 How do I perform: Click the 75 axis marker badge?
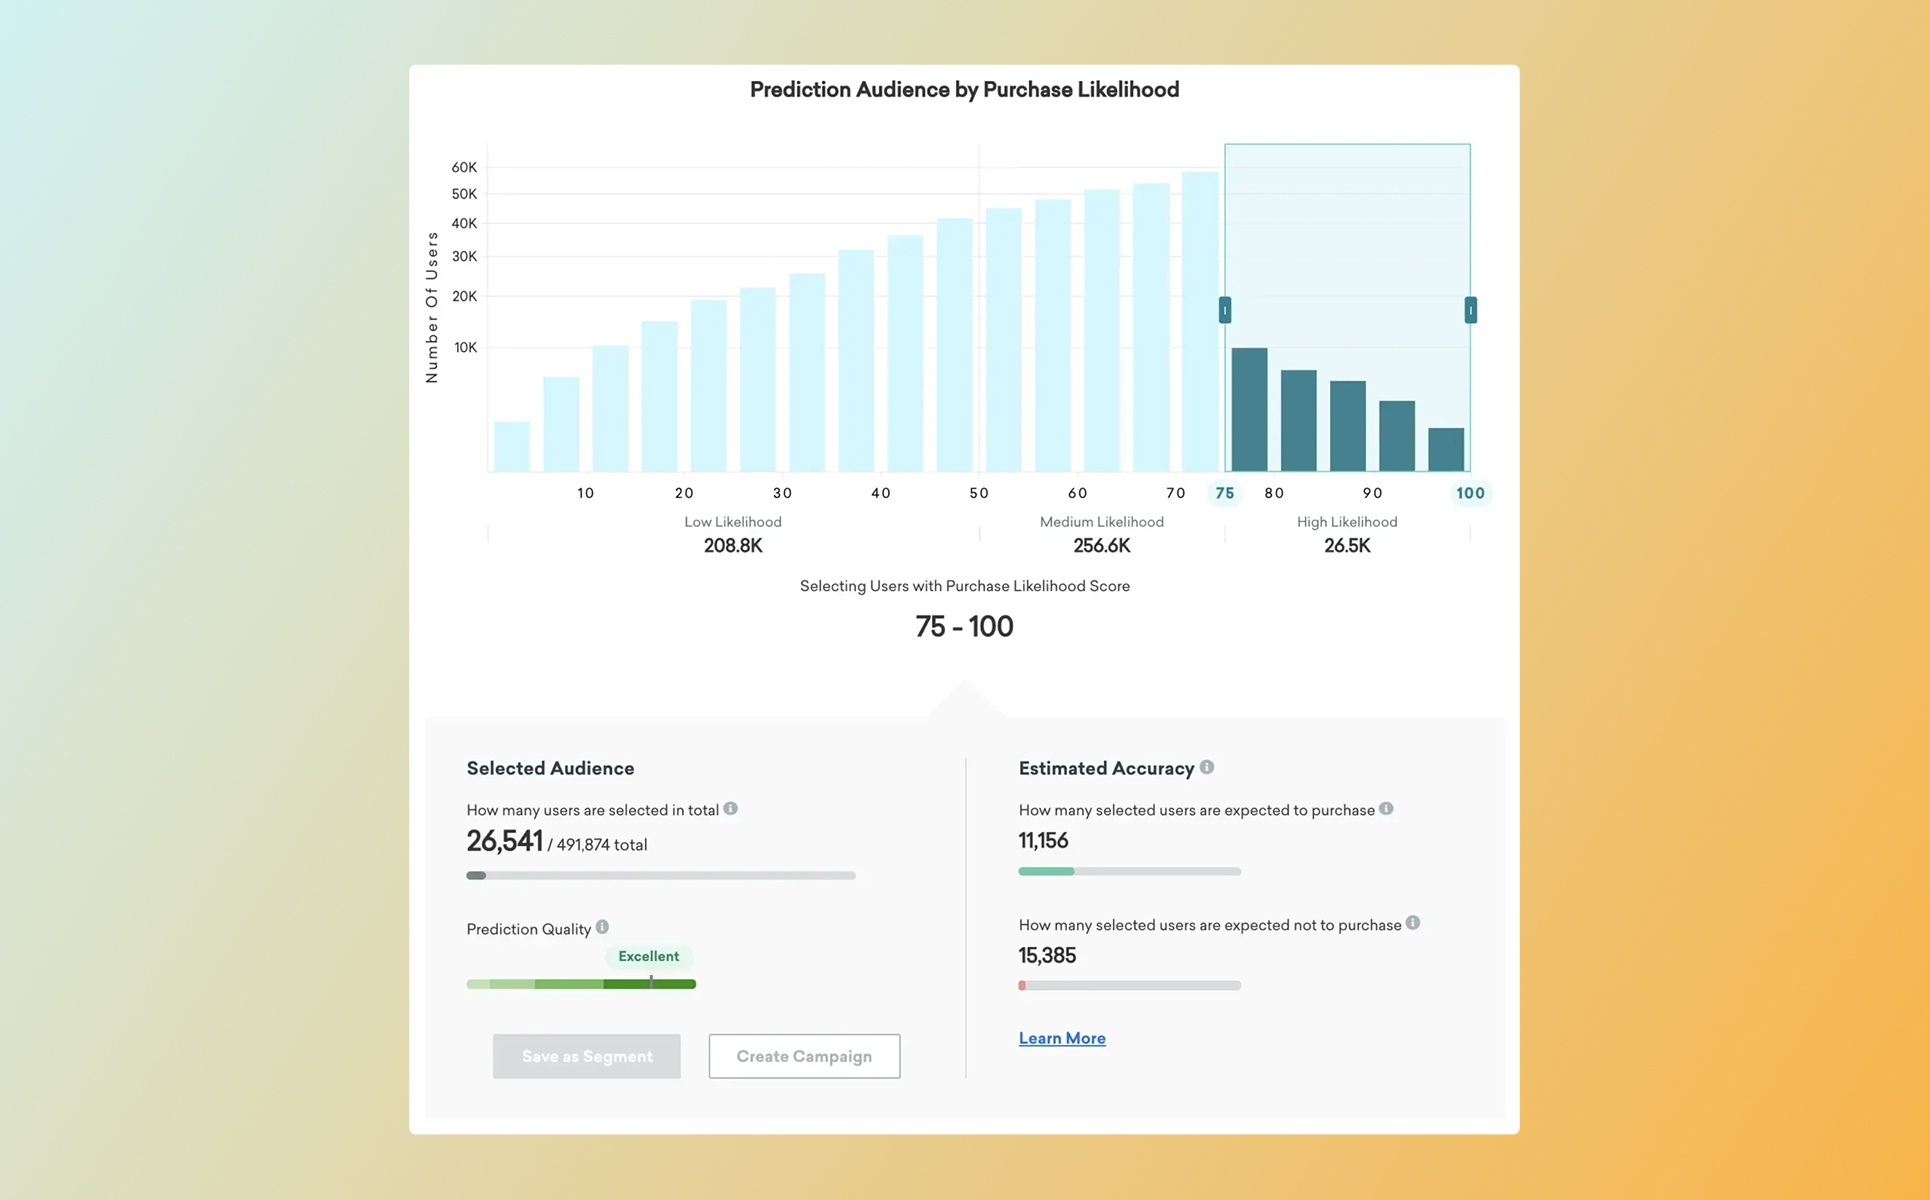1225,493
